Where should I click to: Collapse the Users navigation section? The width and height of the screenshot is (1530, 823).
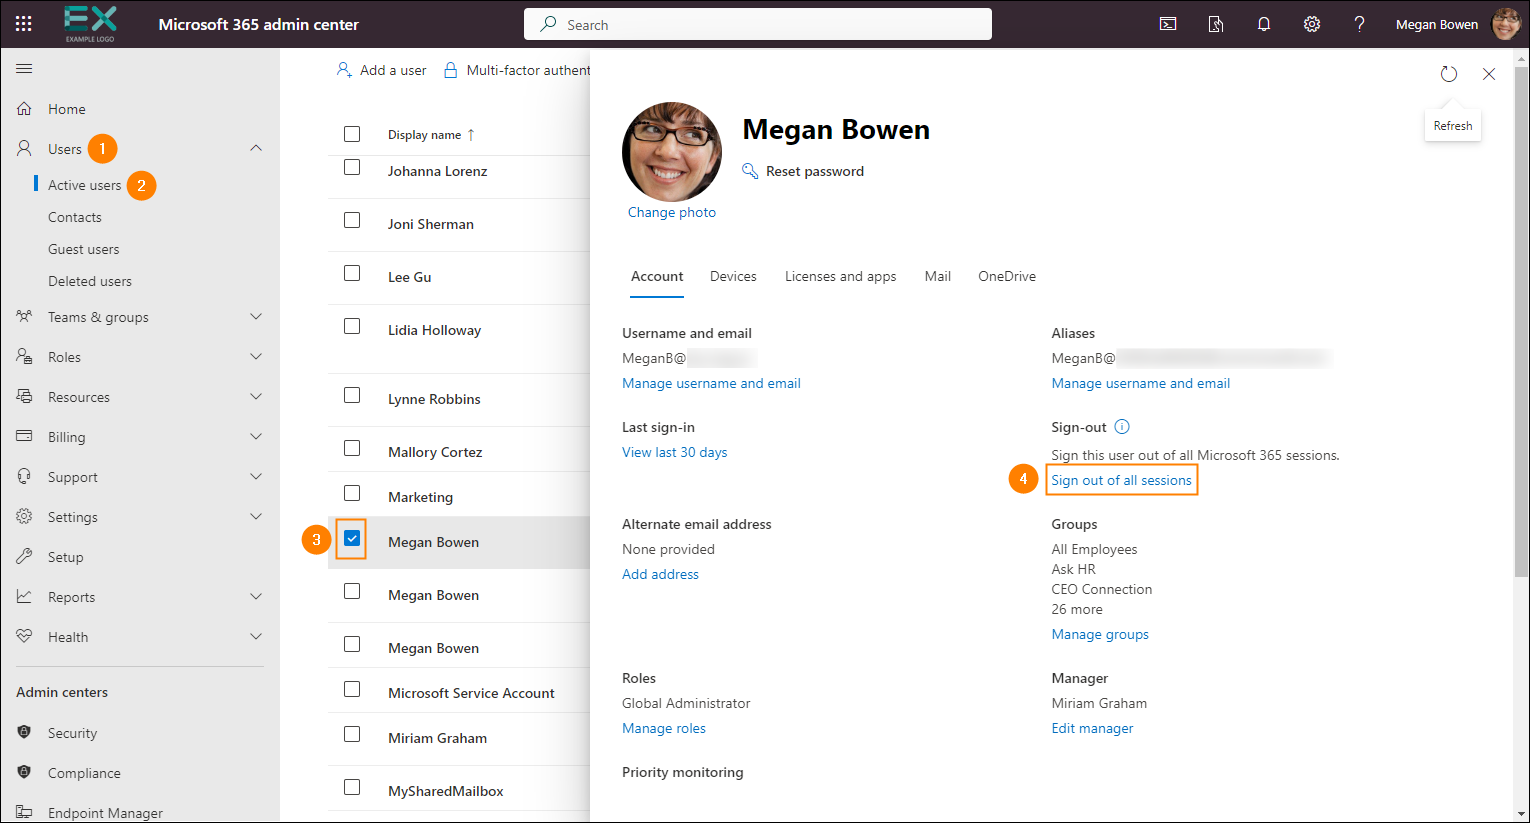(x=256, y=148)
